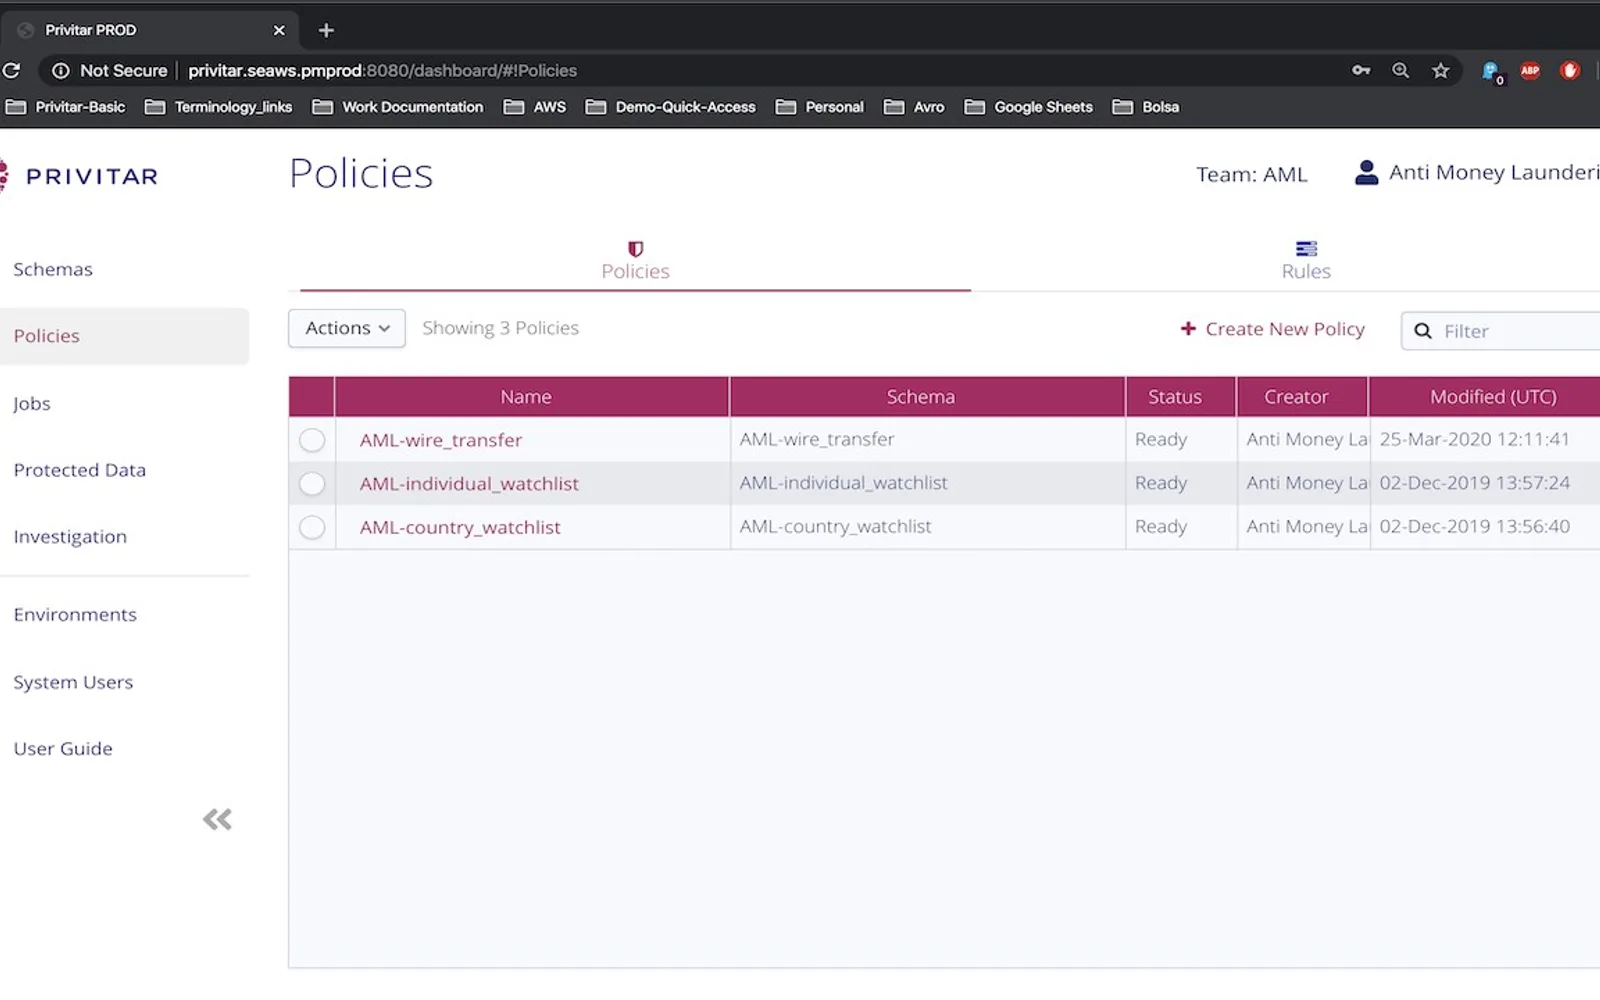Image resolution: width=1600 pixels, height=1000 pixels.
Task: Open the AdBlock Plus extension icon
Action: (x=1530, y=70)
